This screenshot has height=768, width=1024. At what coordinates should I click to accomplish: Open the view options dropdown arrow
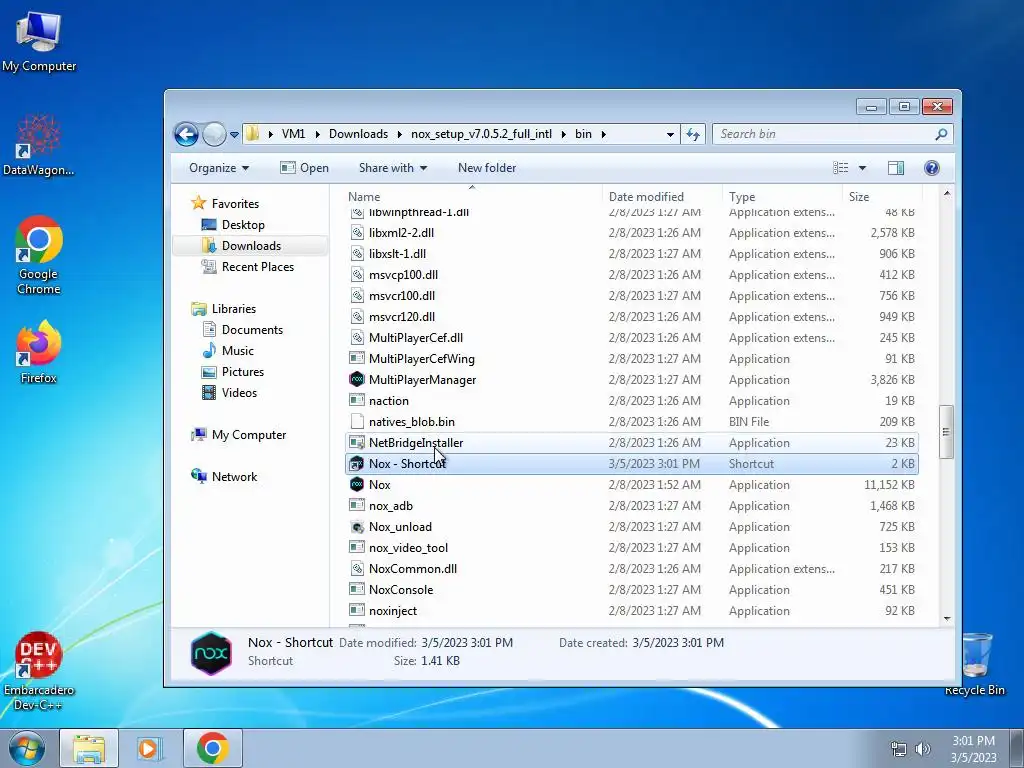click(x=862, y=168)
